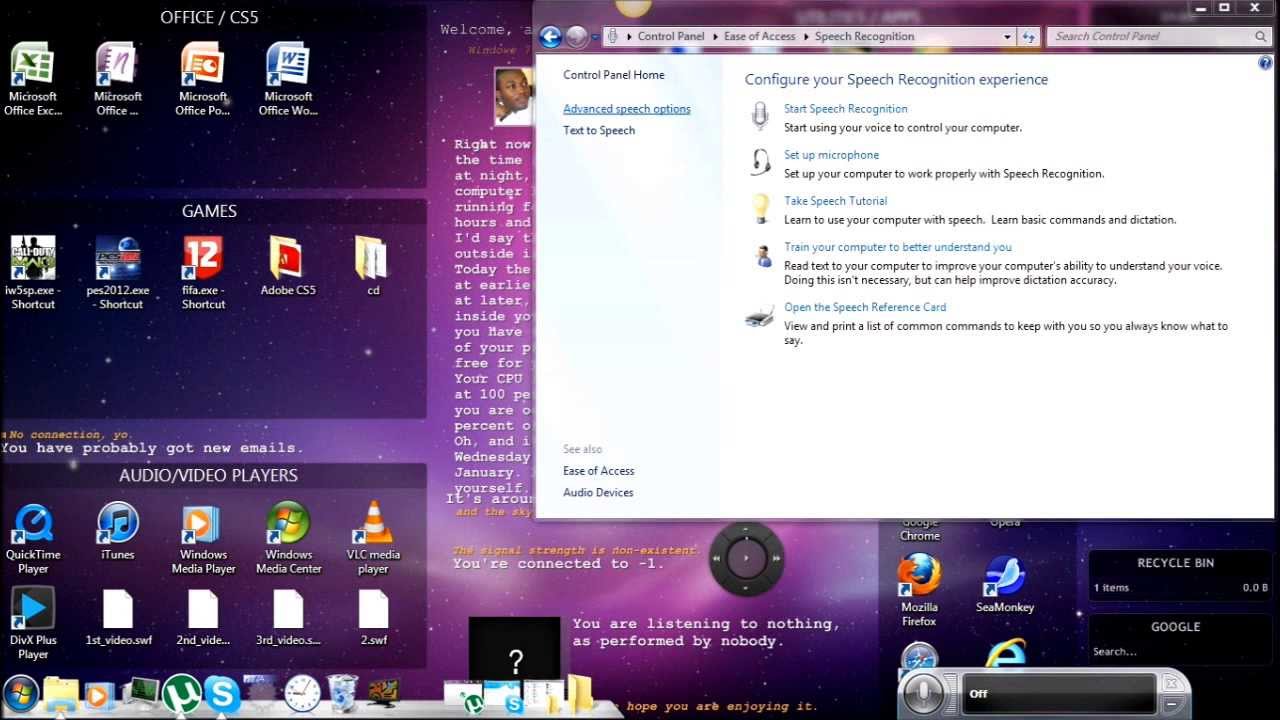
Task: Launch iw5sp.exe Call of Duty shortcut
Action: (x=33, y=273)
